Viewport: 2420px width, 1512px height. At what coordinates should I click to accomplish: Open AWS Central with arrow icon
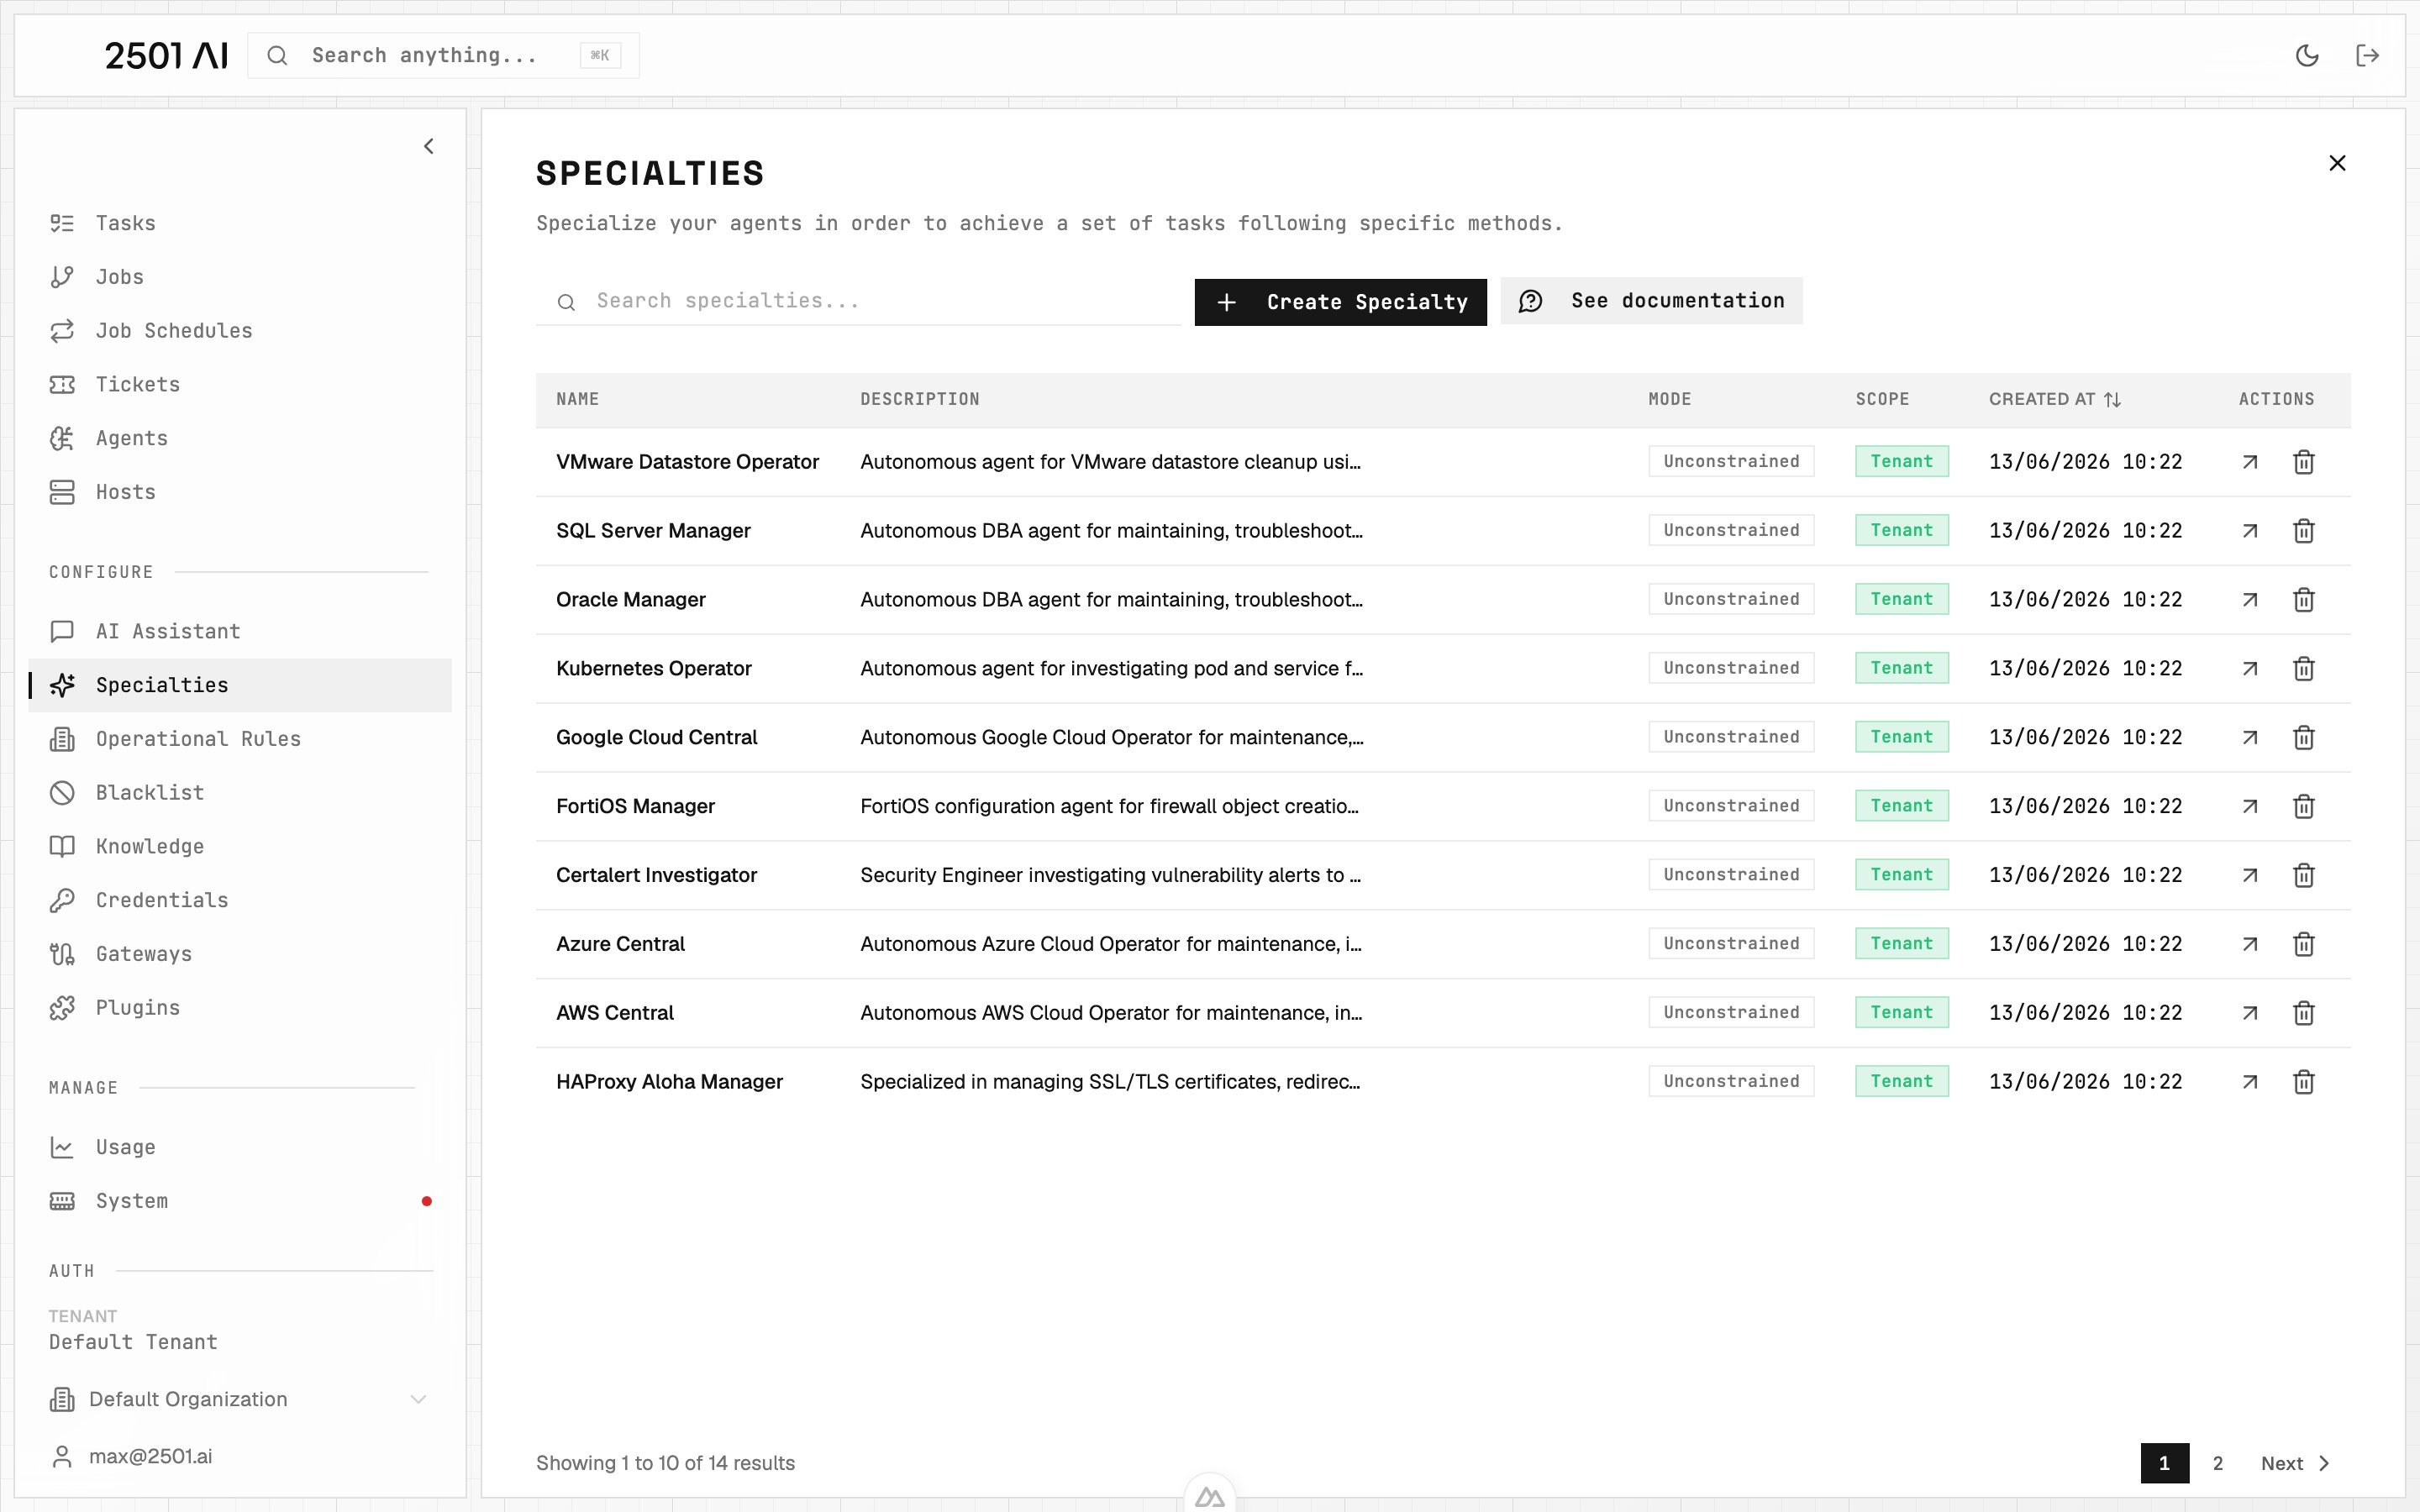(2250, 1014)
